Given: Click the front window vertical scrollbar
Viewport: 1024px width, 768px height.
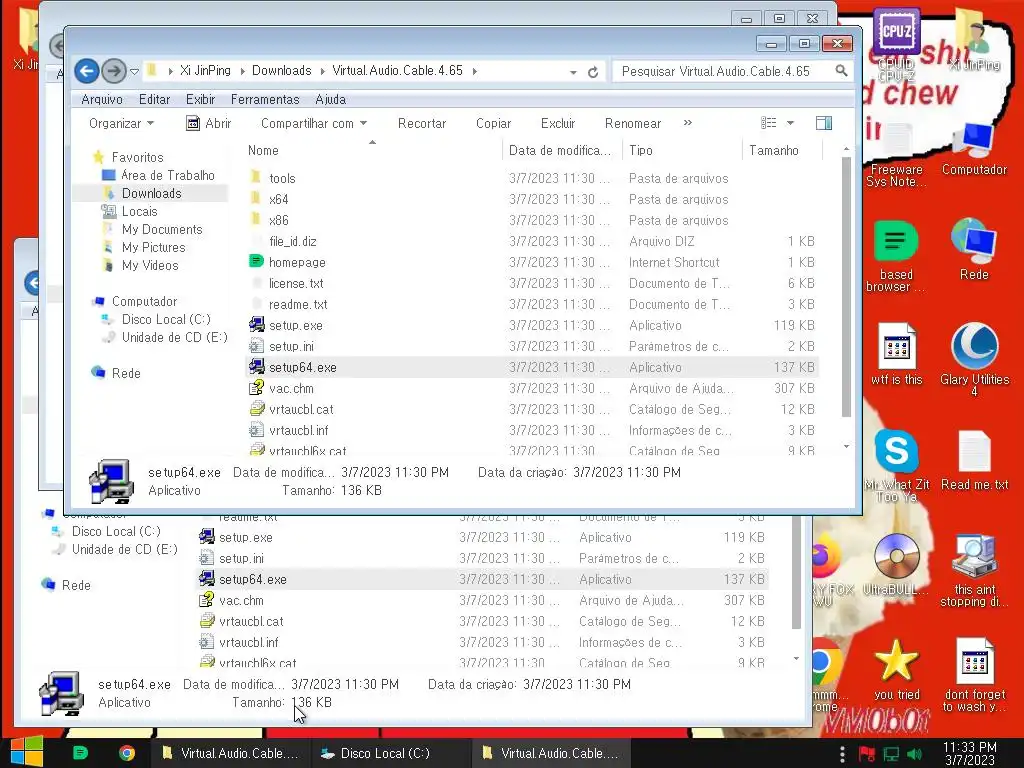Looking at the screenshot, I should point(846,287).
